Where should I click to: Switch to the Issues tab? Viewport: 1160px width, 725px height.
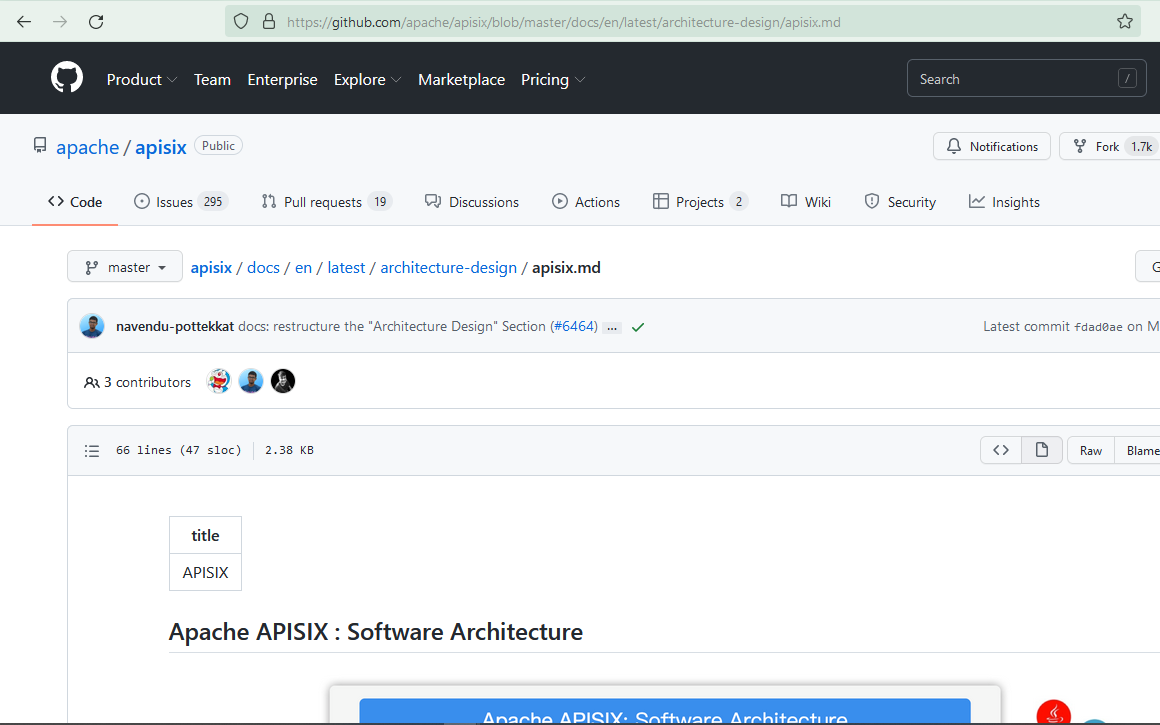tap(181, 202)
